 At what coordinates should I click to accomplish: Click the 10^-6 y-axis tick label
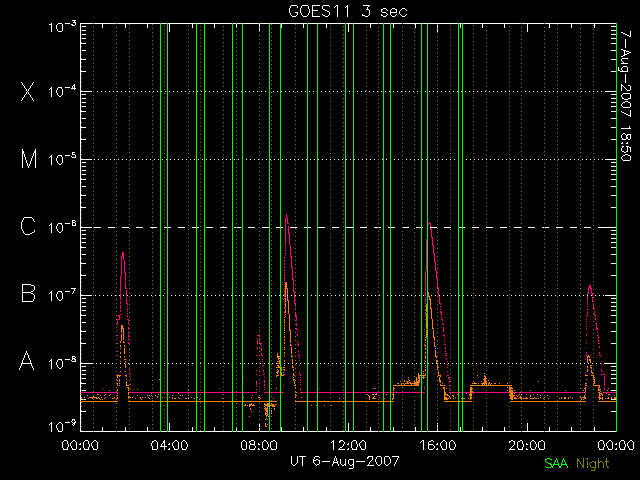62,227
